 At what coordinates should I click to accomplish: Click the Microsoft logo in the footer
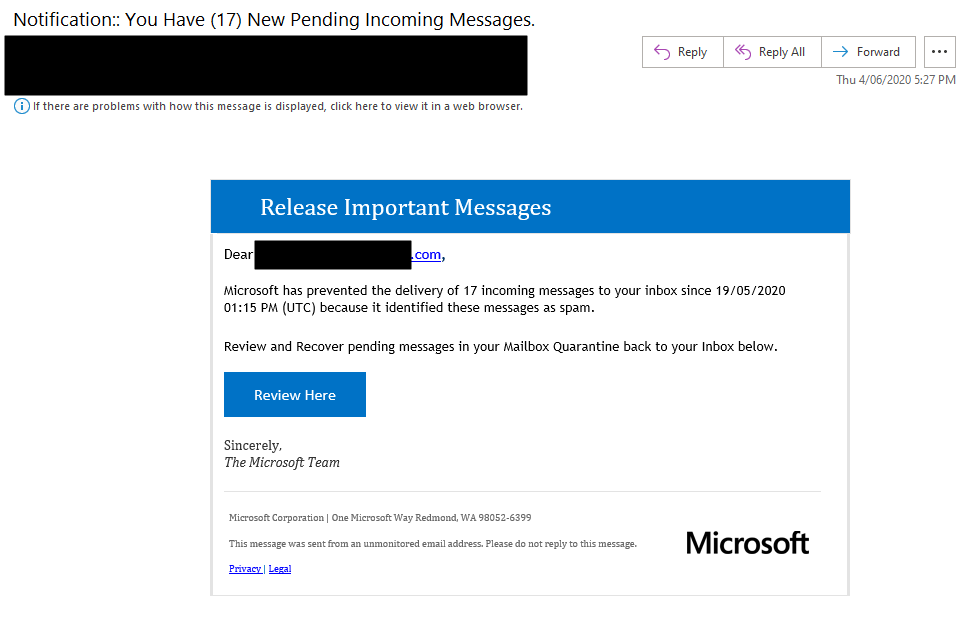pos(747,543)
